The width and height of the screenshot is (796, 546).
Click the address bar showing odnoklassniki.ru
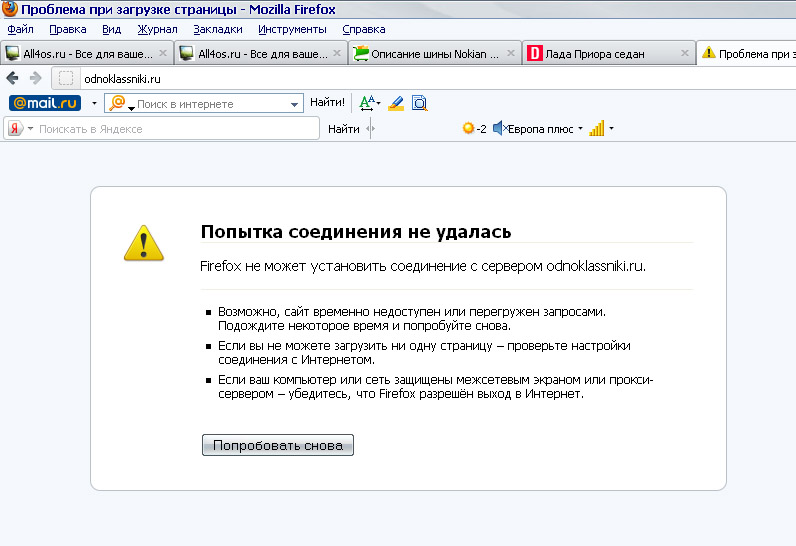tap(437, 79)
